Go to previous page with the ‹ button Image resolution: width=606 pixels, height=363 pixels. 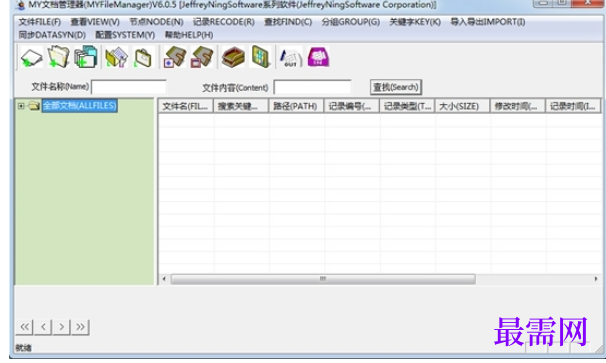[x=43, y=327]
